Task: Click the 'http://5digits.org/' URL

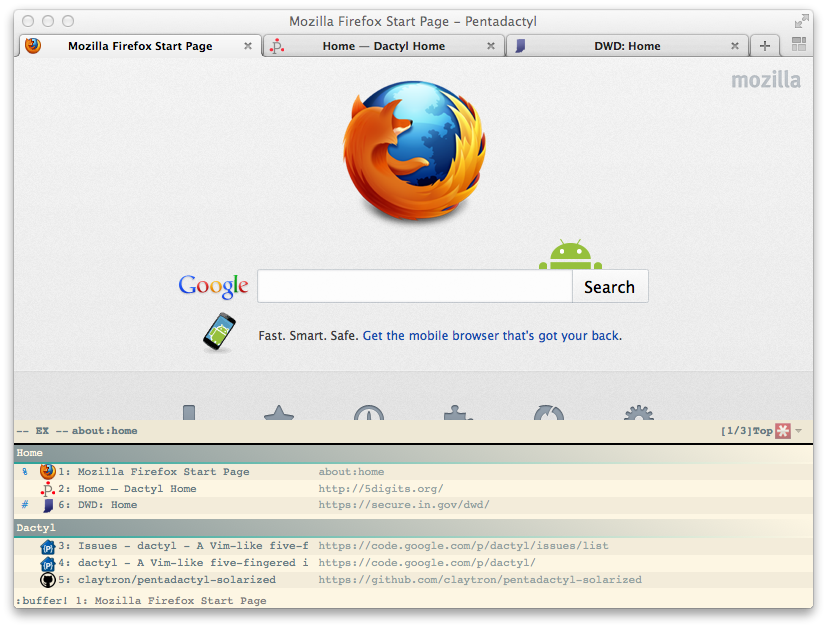Action: pyautogui.click(x=381, y=489)
